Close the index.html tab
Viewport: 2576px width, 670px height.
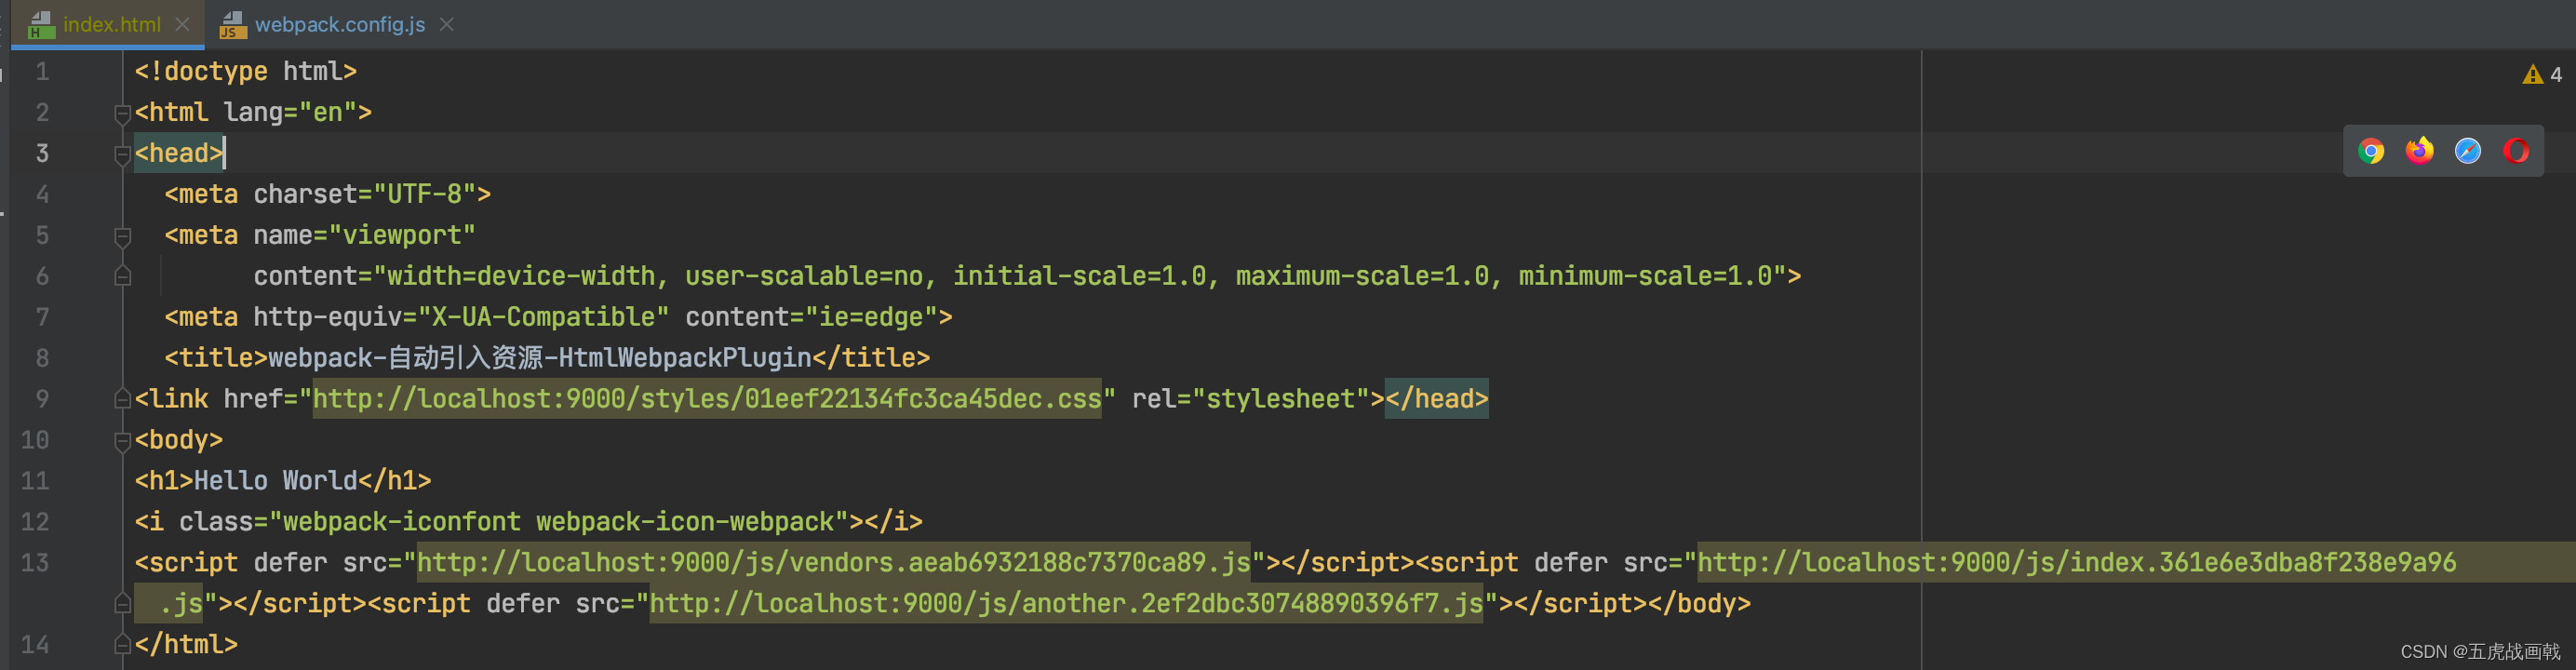click(182, 24)
